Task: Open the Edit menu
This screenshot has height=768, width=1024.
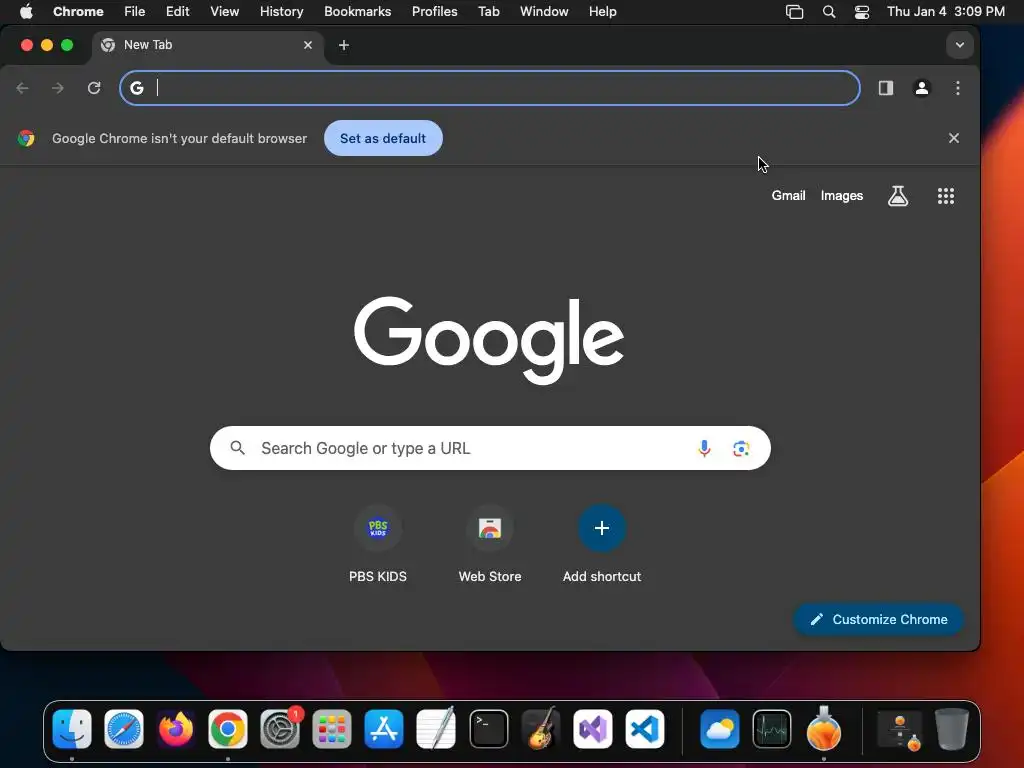Action: pos(177,11)
